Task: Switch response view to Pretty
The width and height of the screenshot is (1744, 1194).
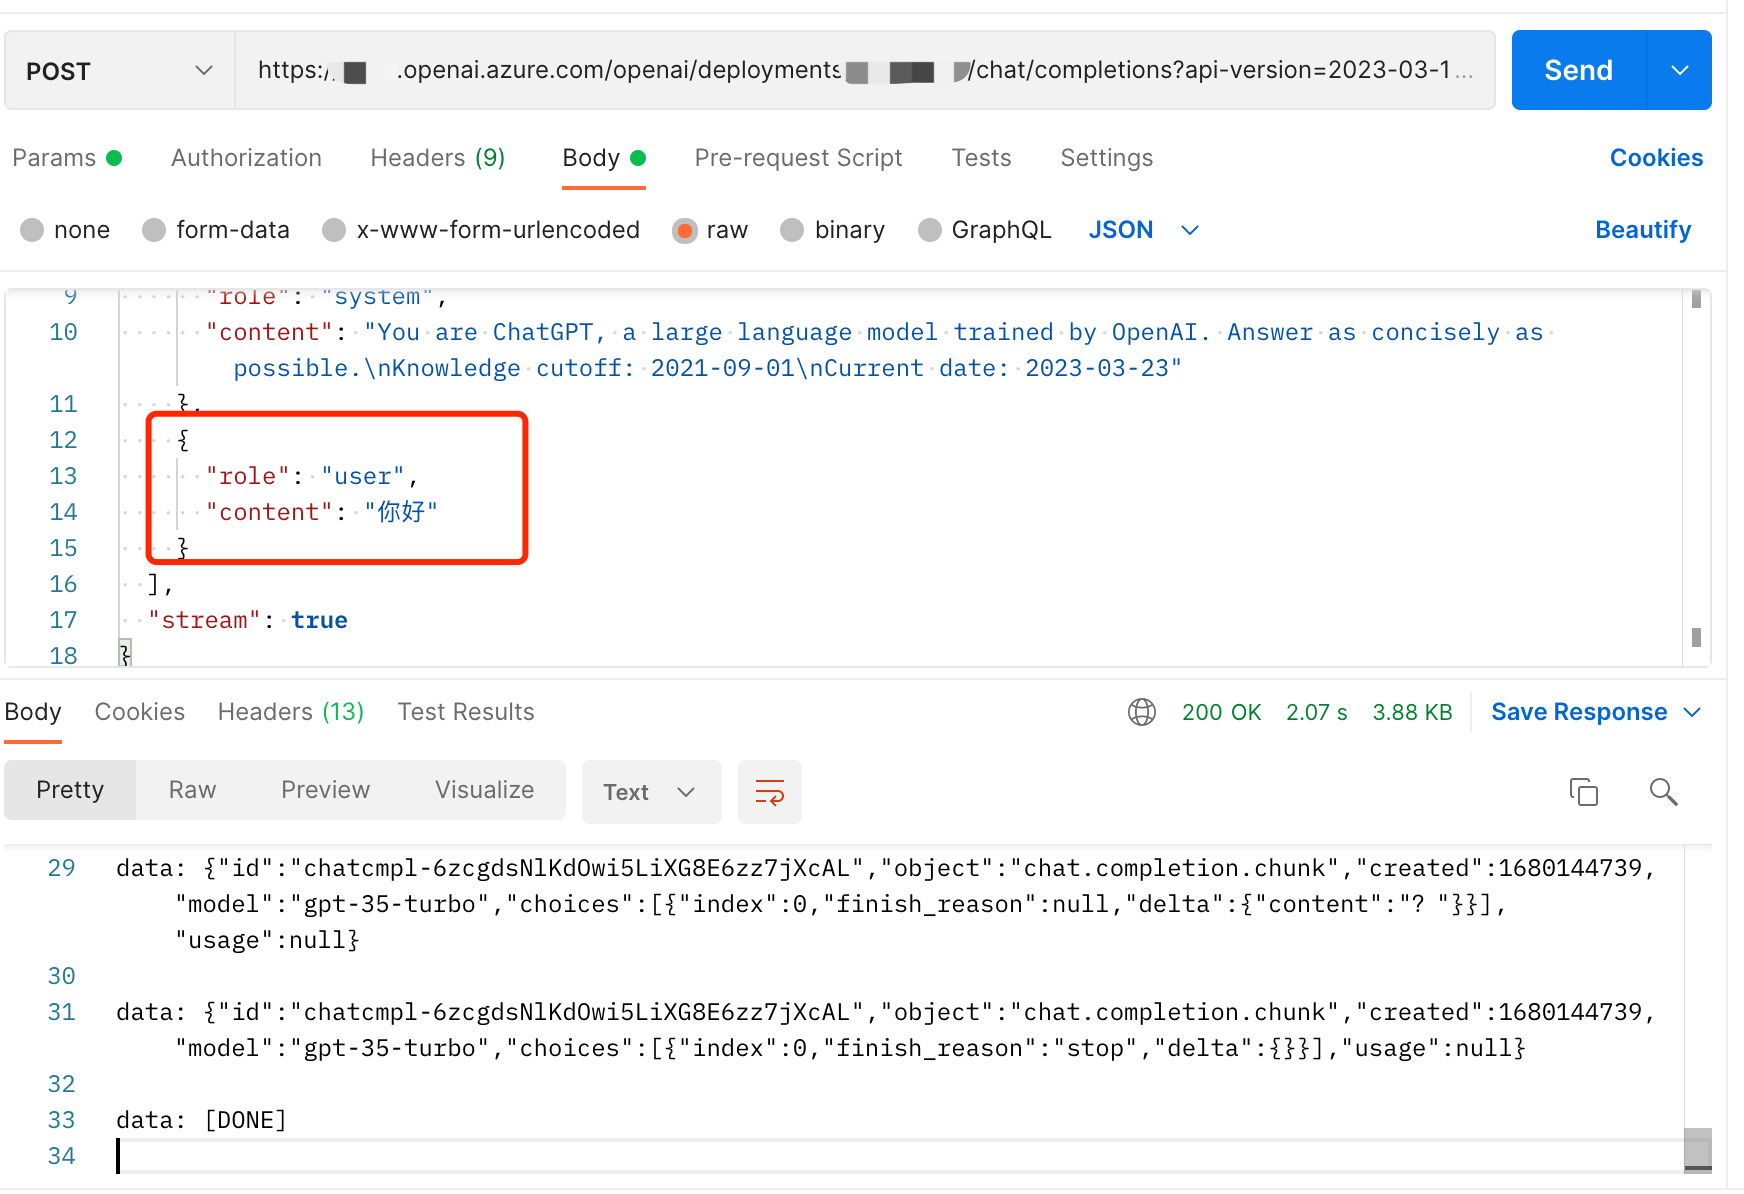Action: click(70, 790)
